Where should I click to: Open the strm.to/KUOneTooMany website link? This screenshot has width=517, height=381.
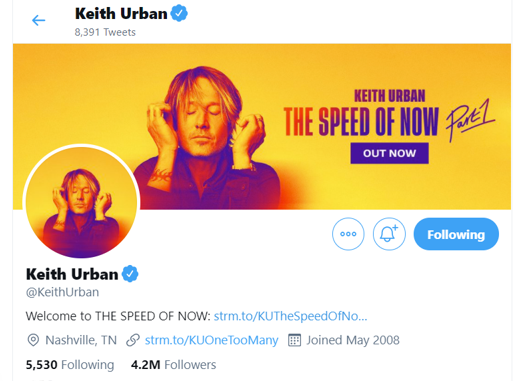pyautogui.click(x=211, y=340)
